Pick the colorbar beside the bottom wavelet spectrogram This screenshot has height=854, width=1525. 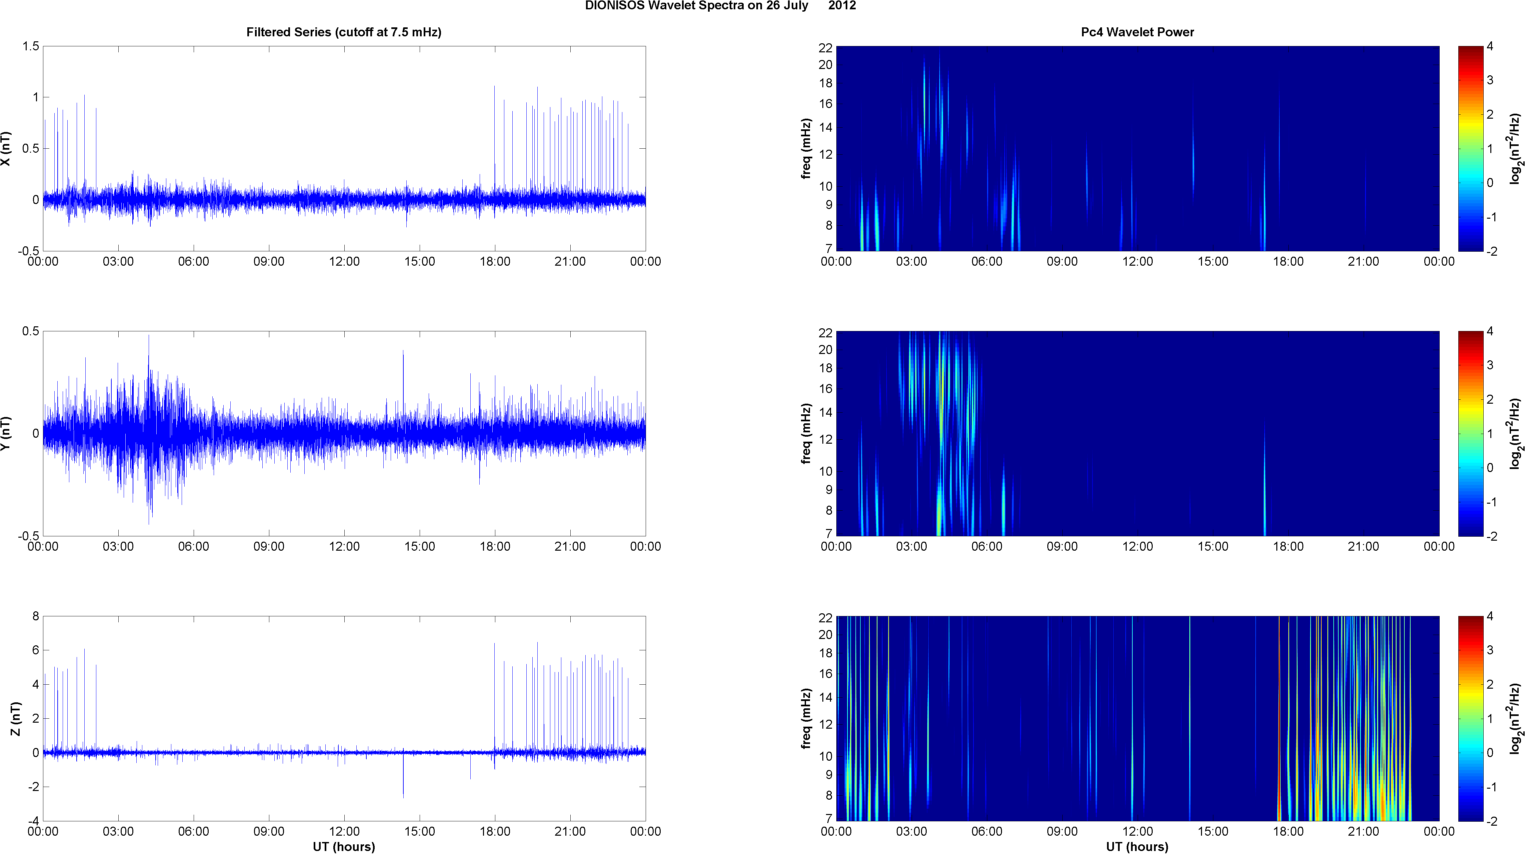[1470, 718]
